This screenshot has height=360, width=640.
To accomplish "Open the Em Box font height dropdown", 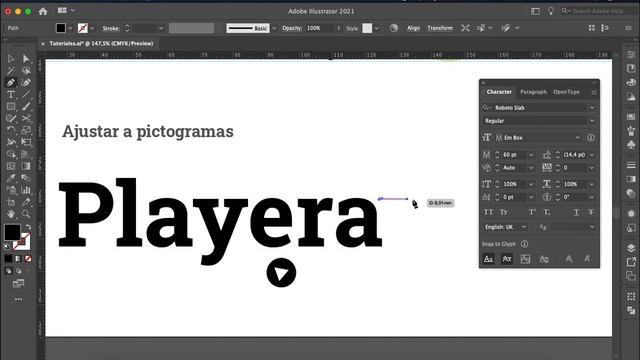I will coord(578,138).
